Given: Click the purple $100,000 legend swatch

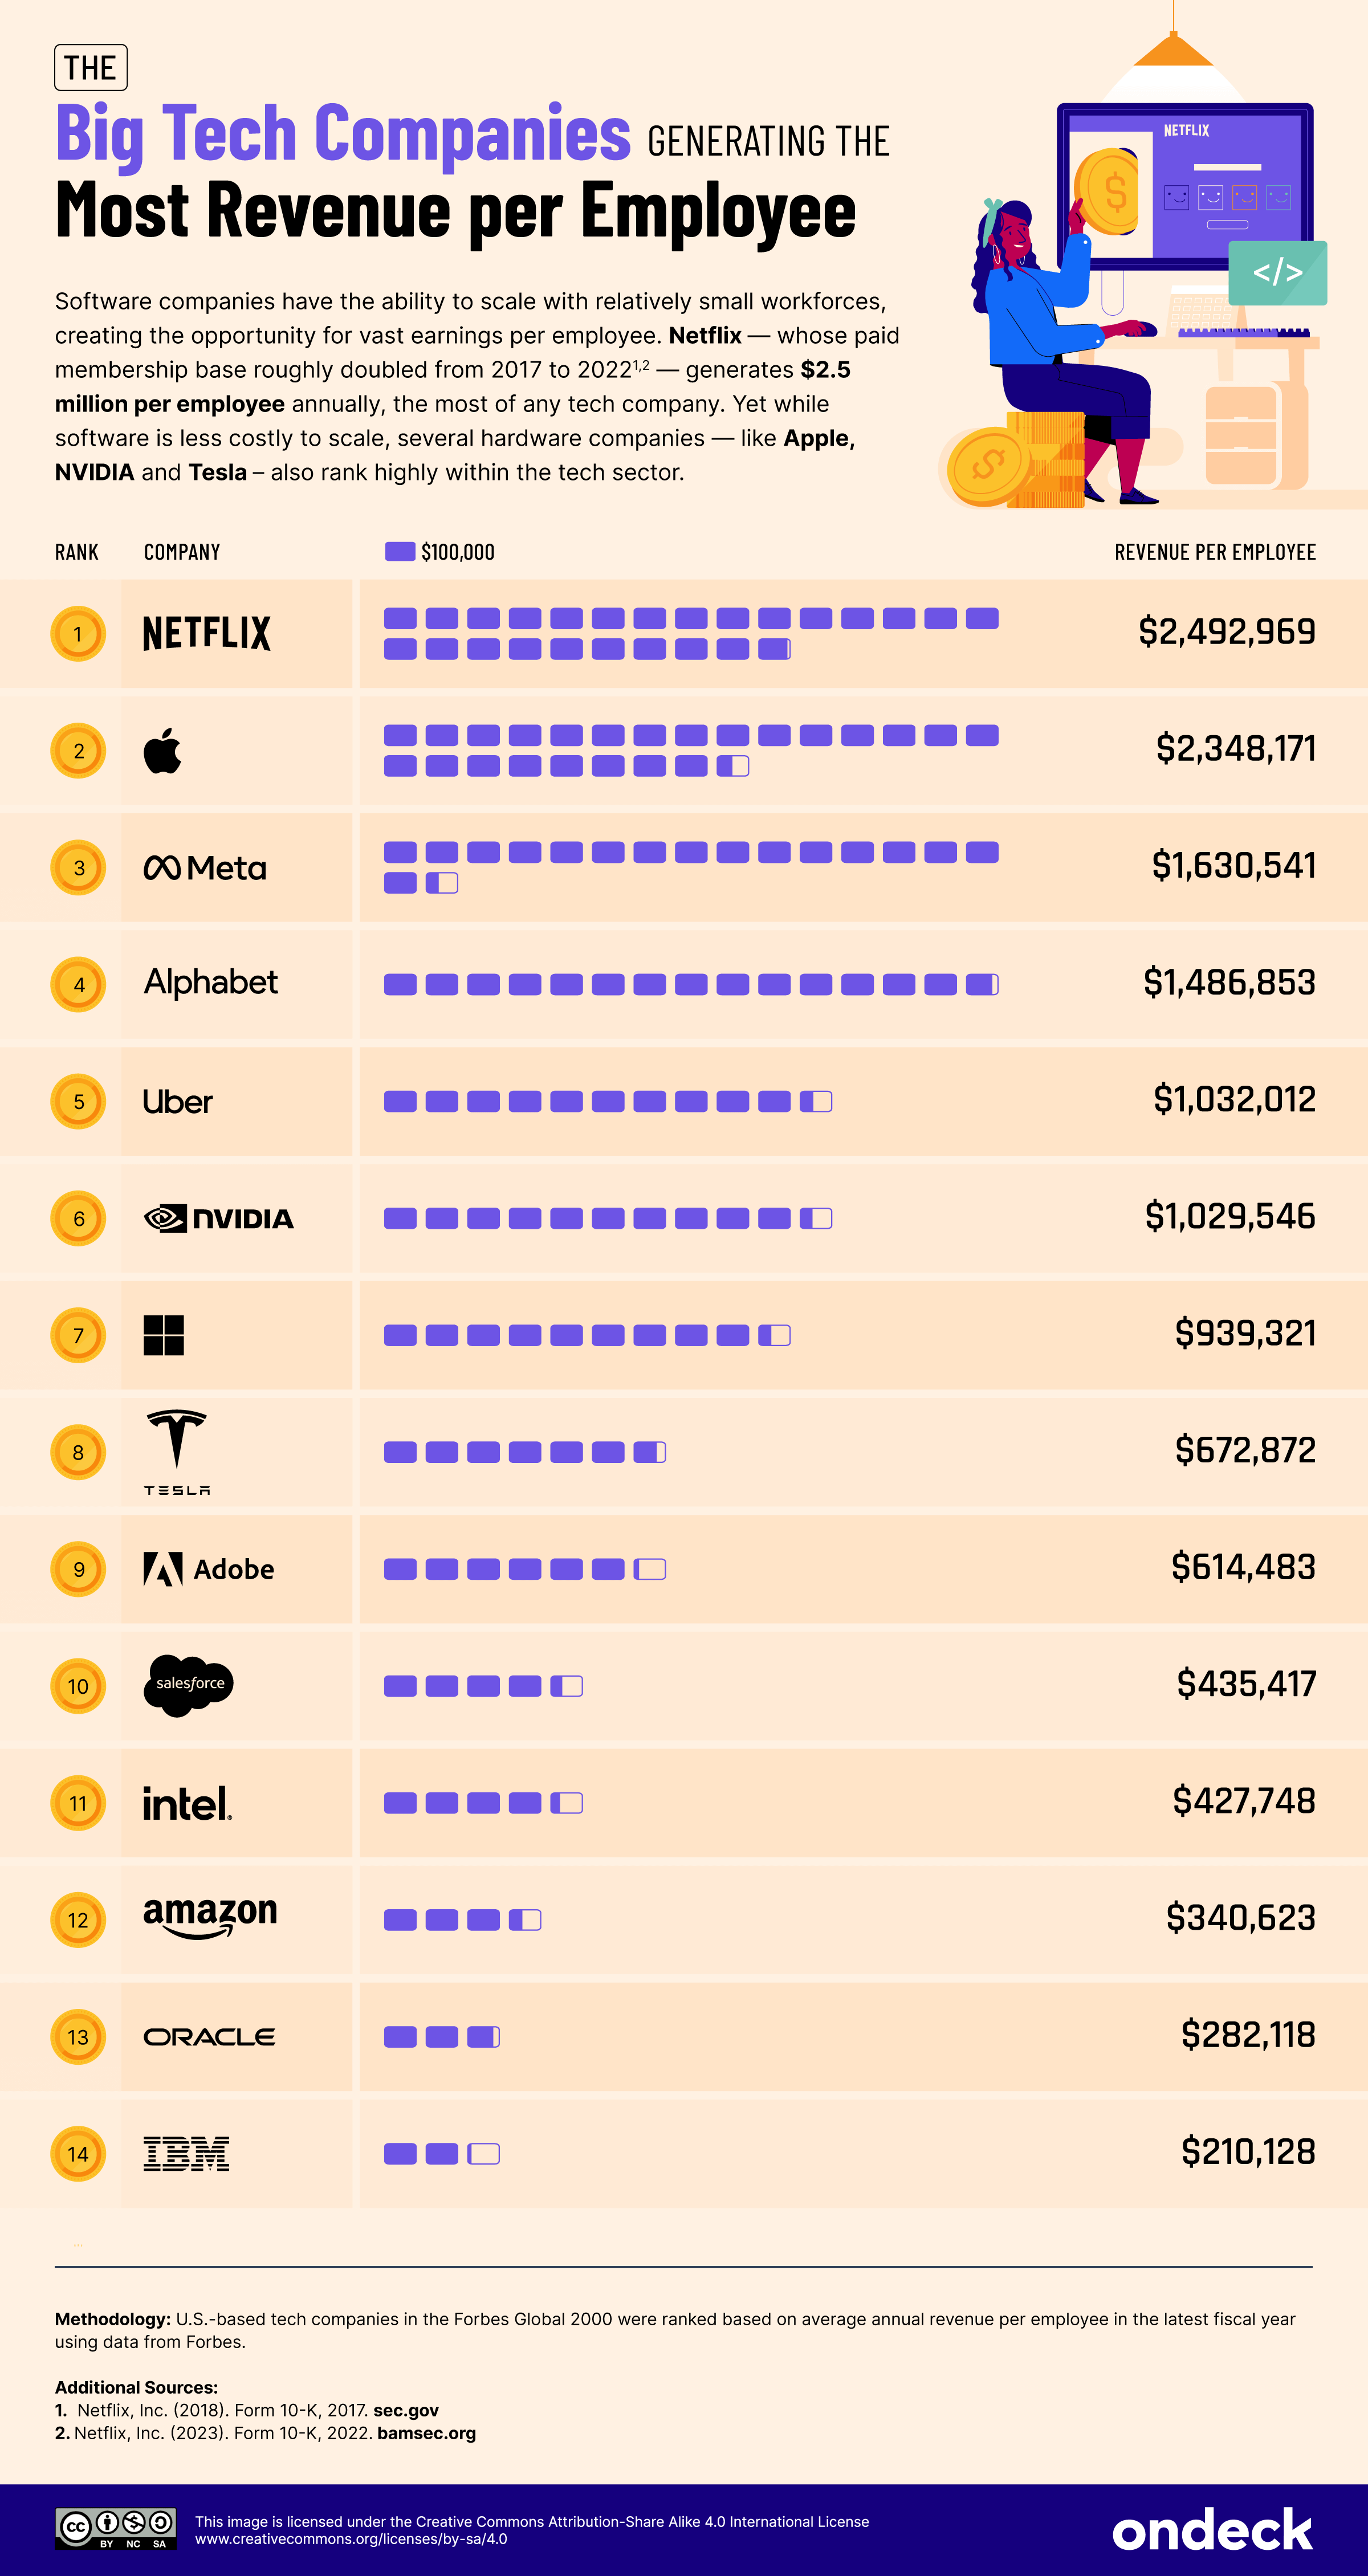Looking at the screenshot, I should pyautogui.click(x=400, y=552).
